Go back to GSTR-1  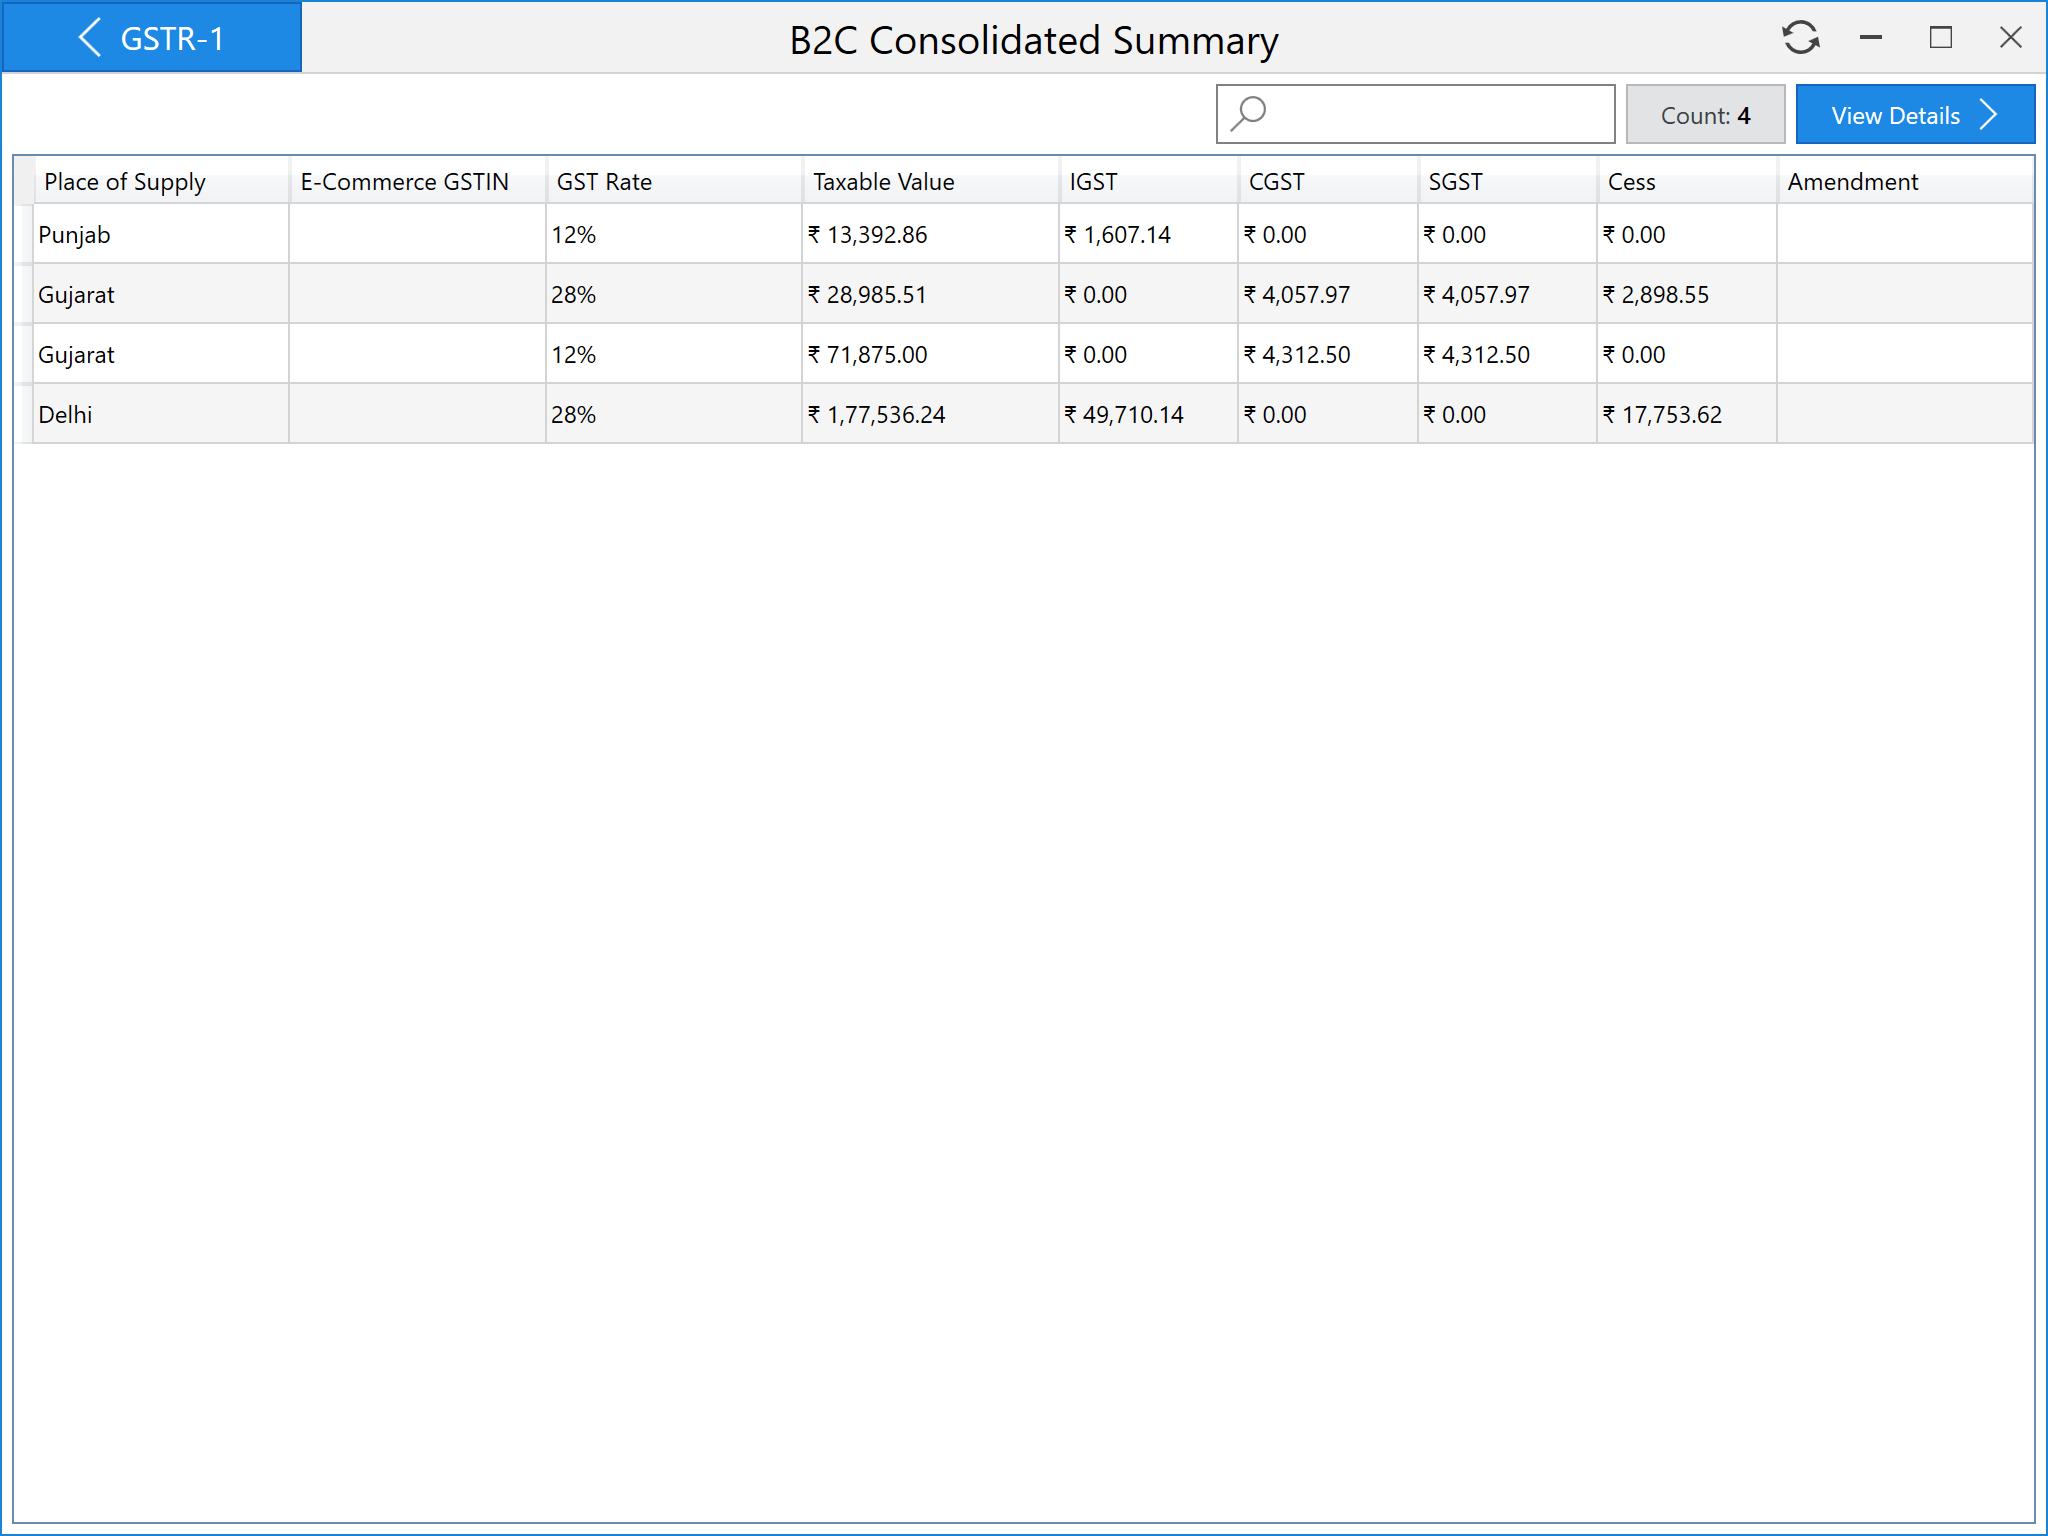pyautogui.click(x=151, y=38)
